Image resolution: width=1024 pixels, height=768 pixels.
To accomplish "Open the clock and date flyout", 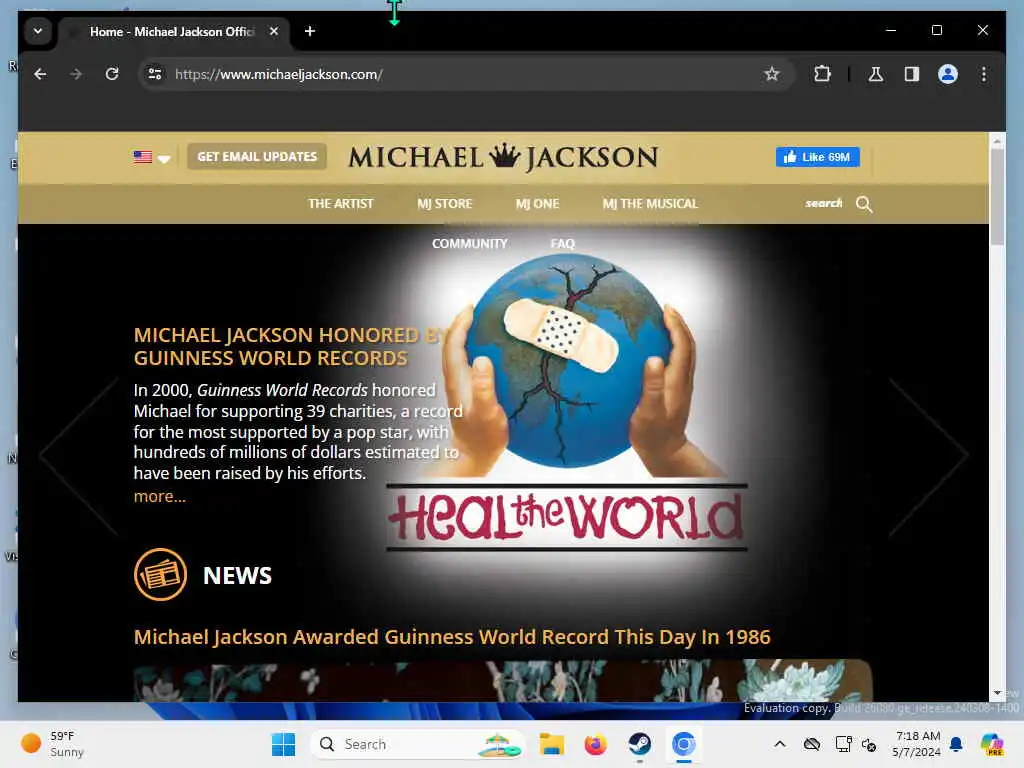I will pyautogui.click(x=917, y=744).
